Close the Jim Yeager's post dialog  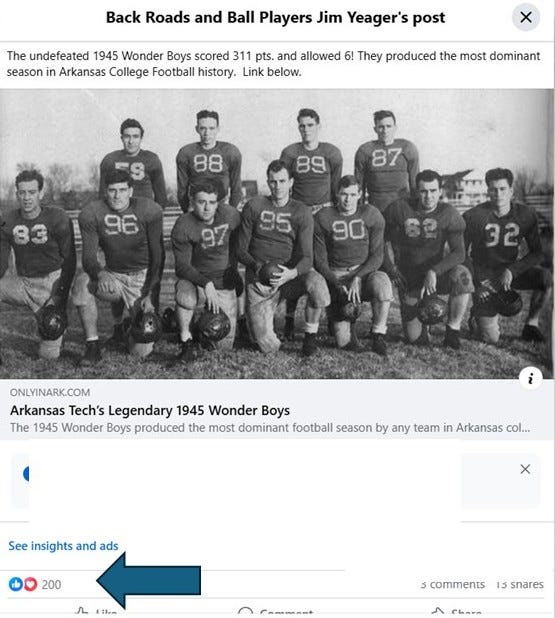click(x=526, y=17)
